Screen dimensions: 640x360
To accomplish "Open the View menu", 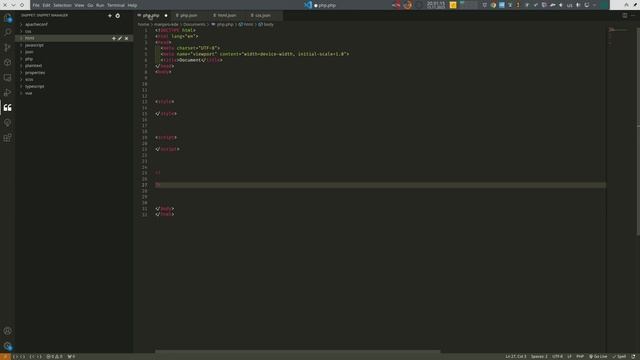I will [79, 5].
